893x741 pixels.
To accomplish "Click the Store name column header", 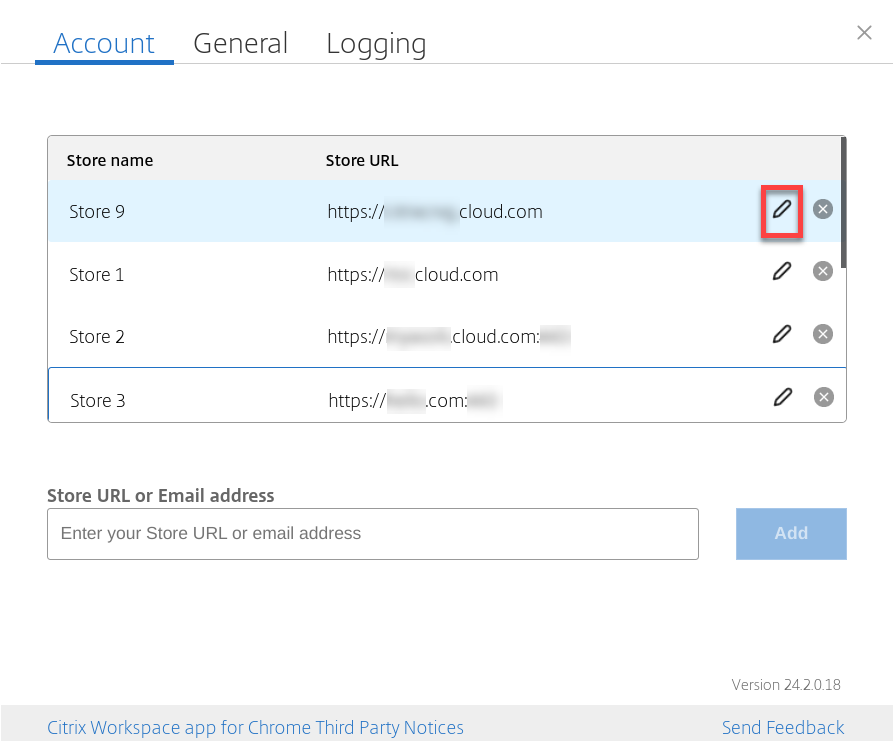I will pyautogui.click(x=110, y=161).
